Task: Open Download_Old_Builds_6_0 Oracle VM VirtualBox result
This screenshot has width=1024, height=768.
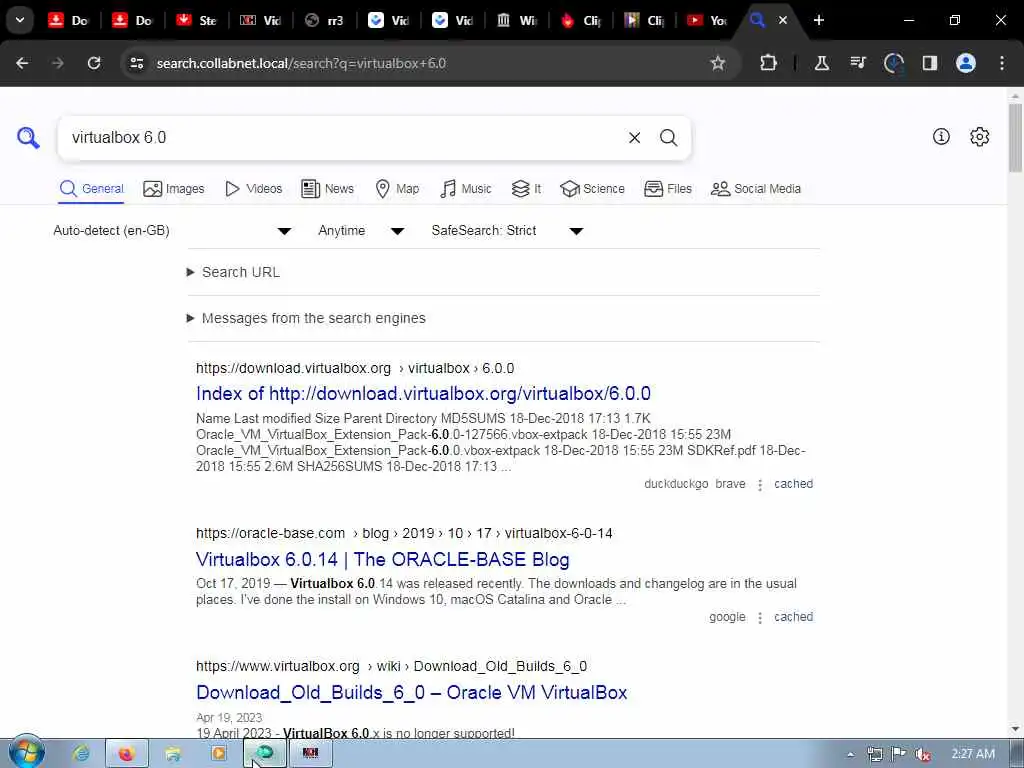Action: (411, 692)
